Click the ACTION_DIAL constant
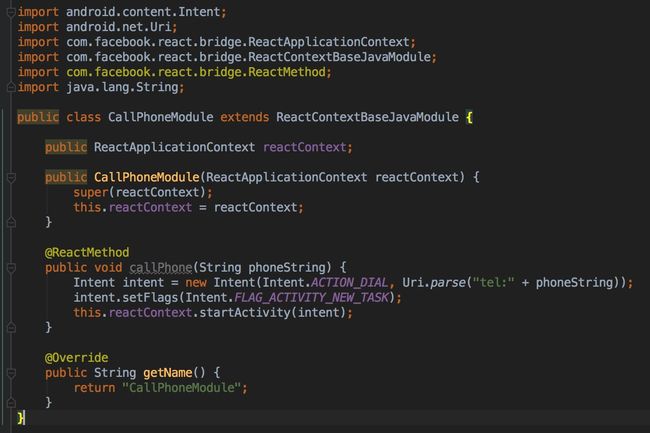The image size is (650, 433). [349, 283]
